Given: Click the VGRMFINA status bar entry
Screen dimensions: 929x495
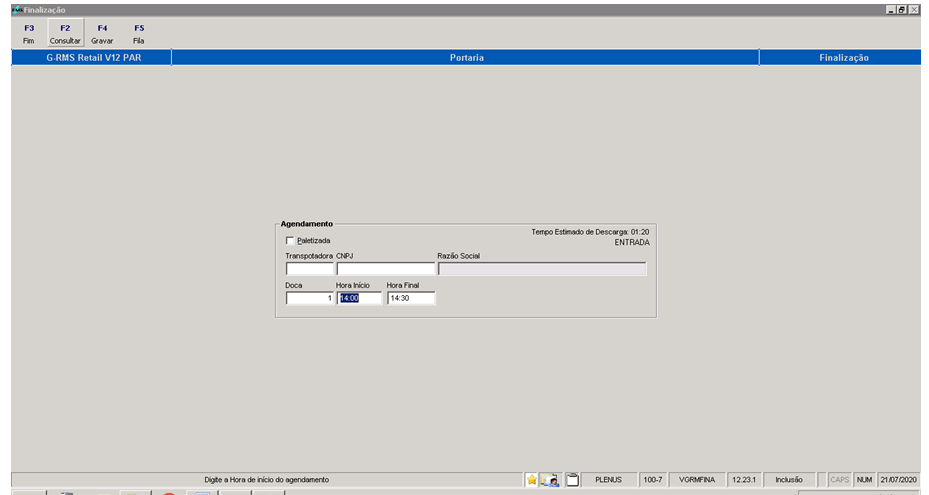Looking at the screenshot, I should 697,480.
